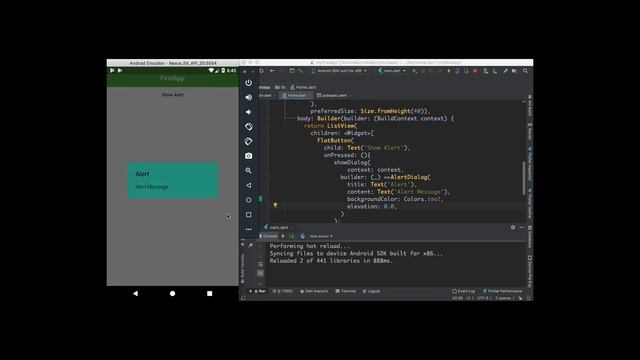Image resolution: width=640 pixels, height=360 pixels.
Task: Tap Android back navigation button
Action: coord(136,293)
